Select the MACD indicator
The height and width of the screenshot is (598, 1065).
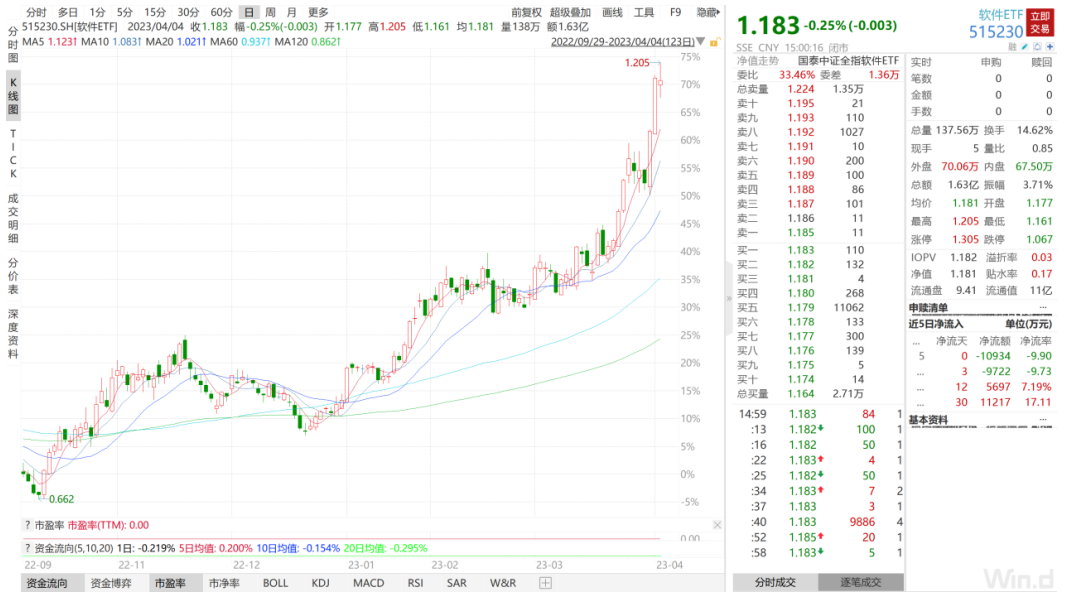pos(368,583)
